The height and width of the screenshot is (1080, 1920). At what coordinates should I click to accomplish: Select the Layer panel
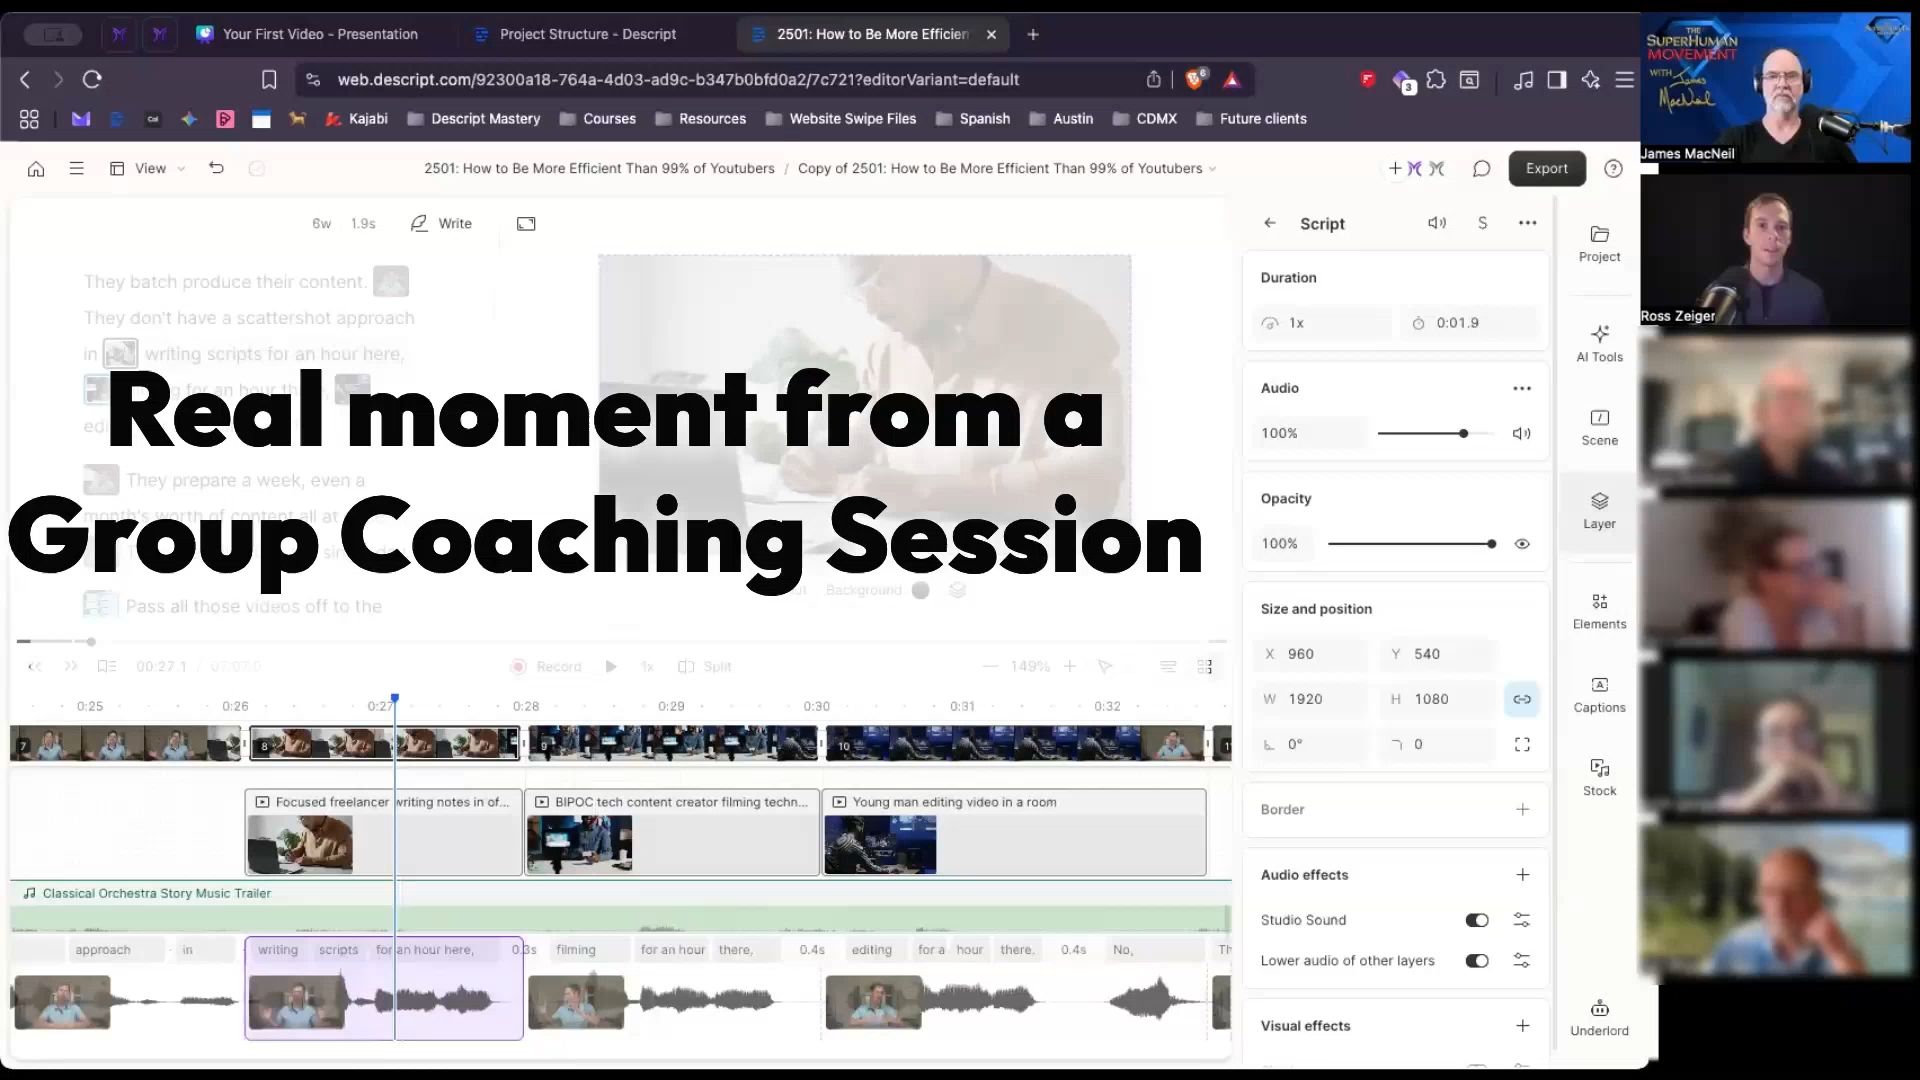1599,510
